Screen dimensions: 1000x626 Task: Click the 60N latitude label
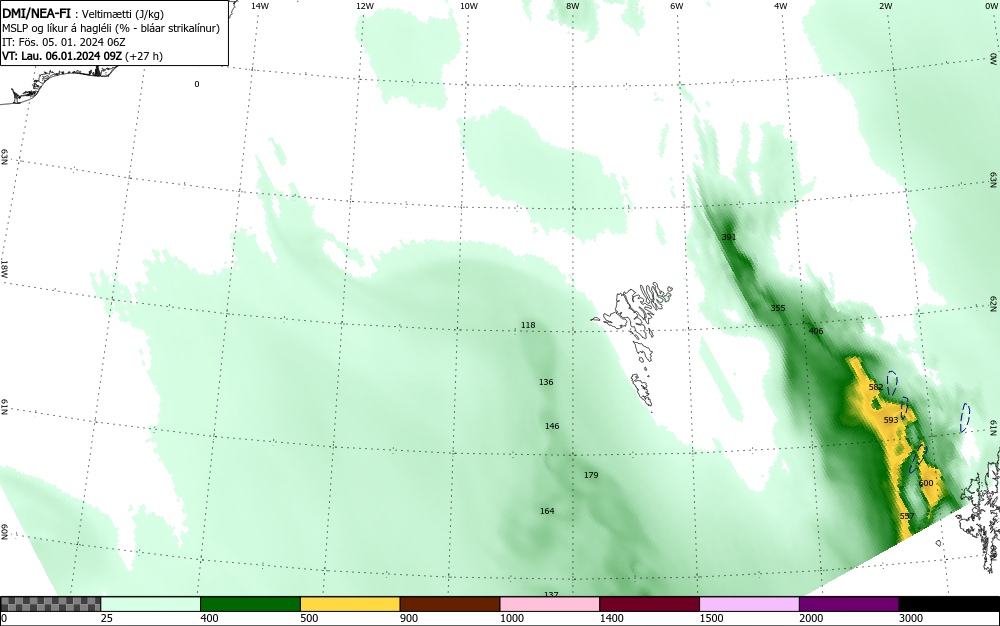(4, 532)
